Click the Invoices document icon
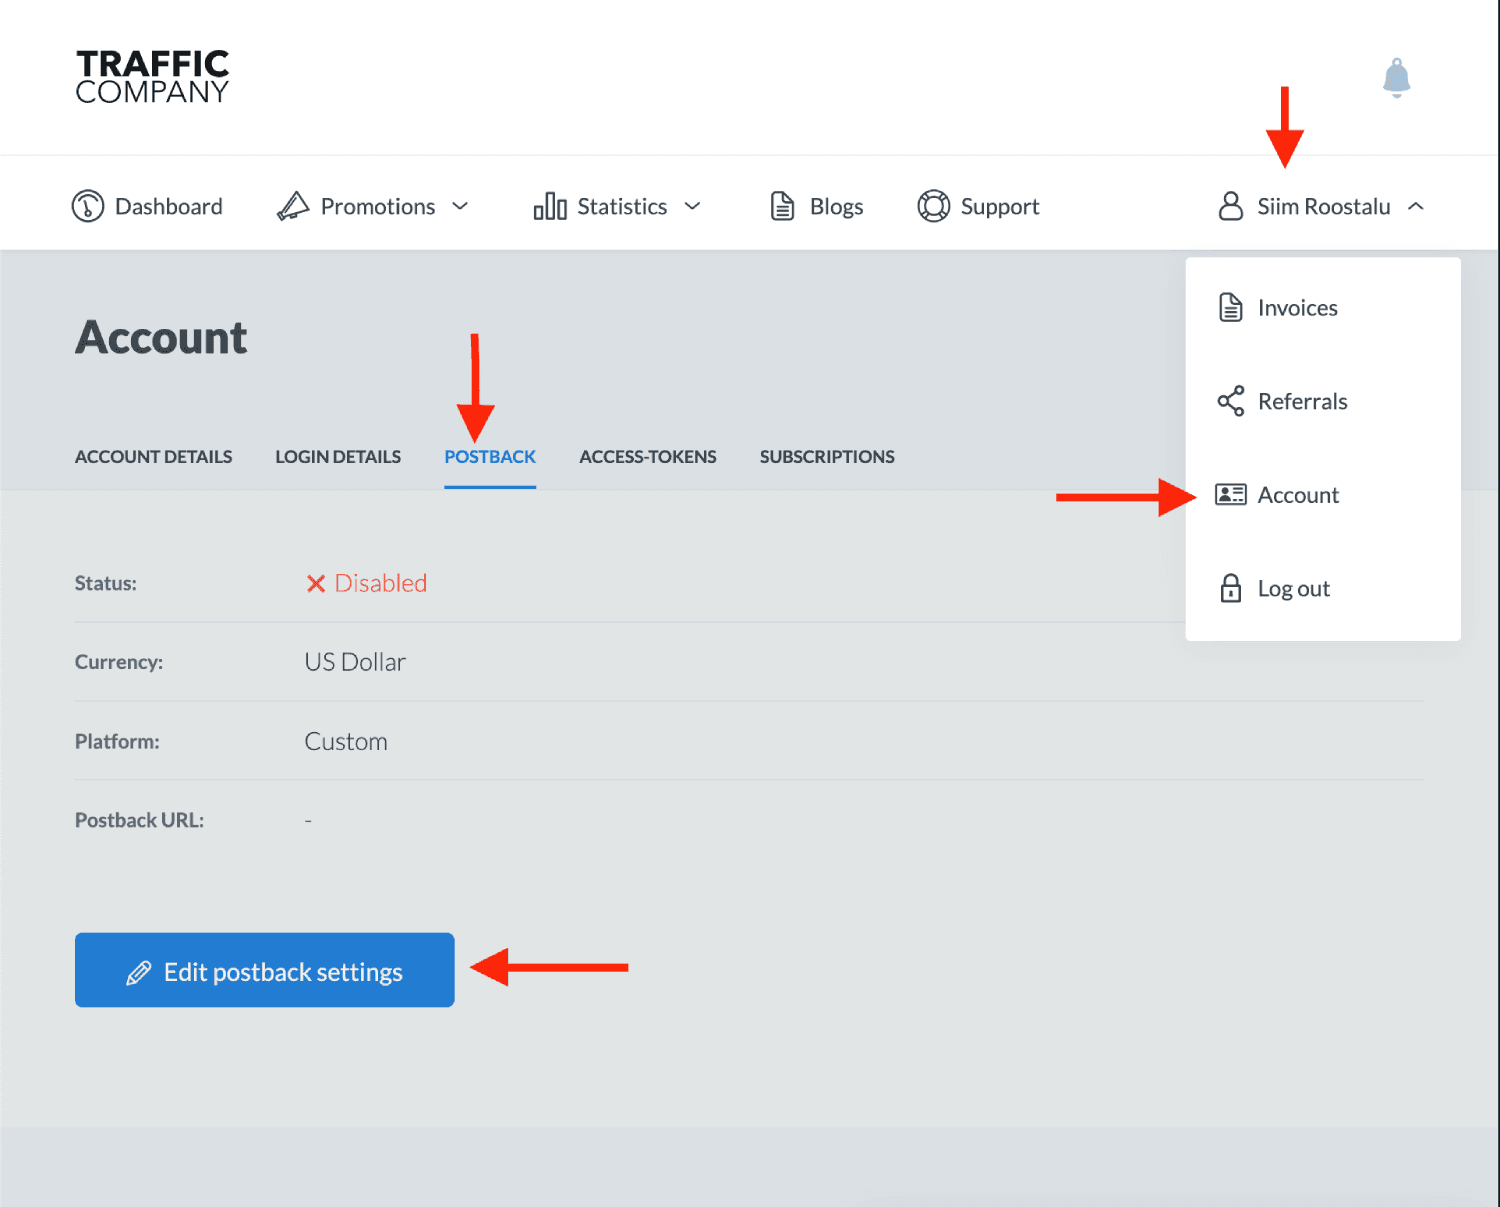The width and height of the screenshot is (1500, 1207). [1231, 307]
